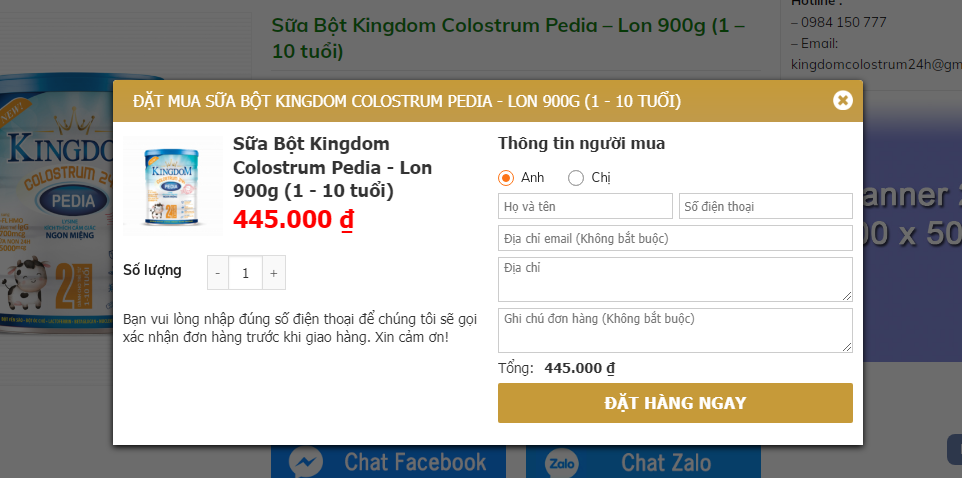
Task: Click the Địa chỉ textarea
Action: pos(675,279)
